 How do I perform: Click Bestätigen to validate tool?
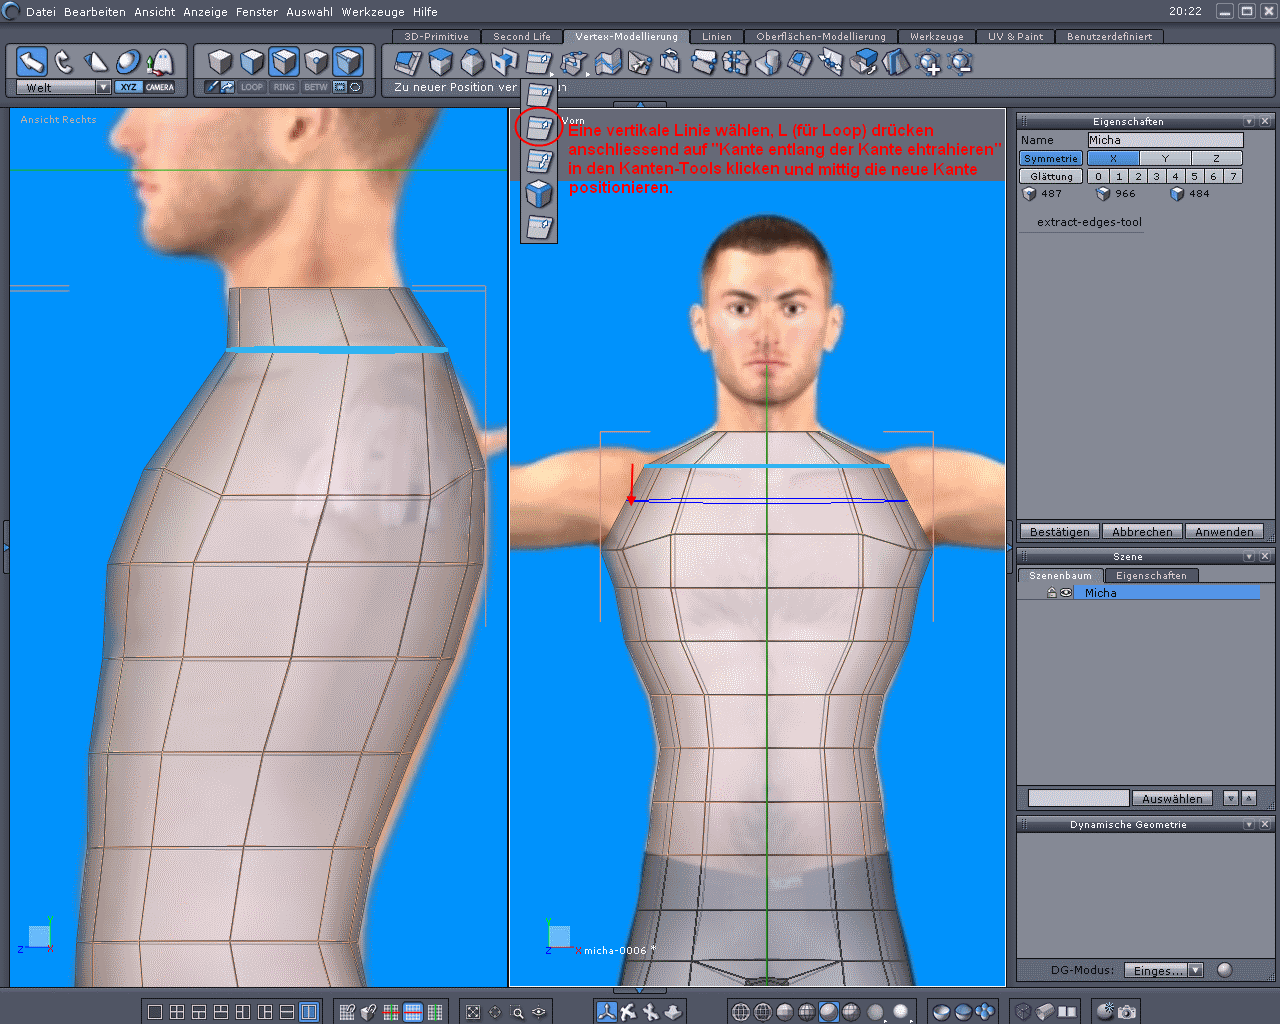click(1059, 532)
